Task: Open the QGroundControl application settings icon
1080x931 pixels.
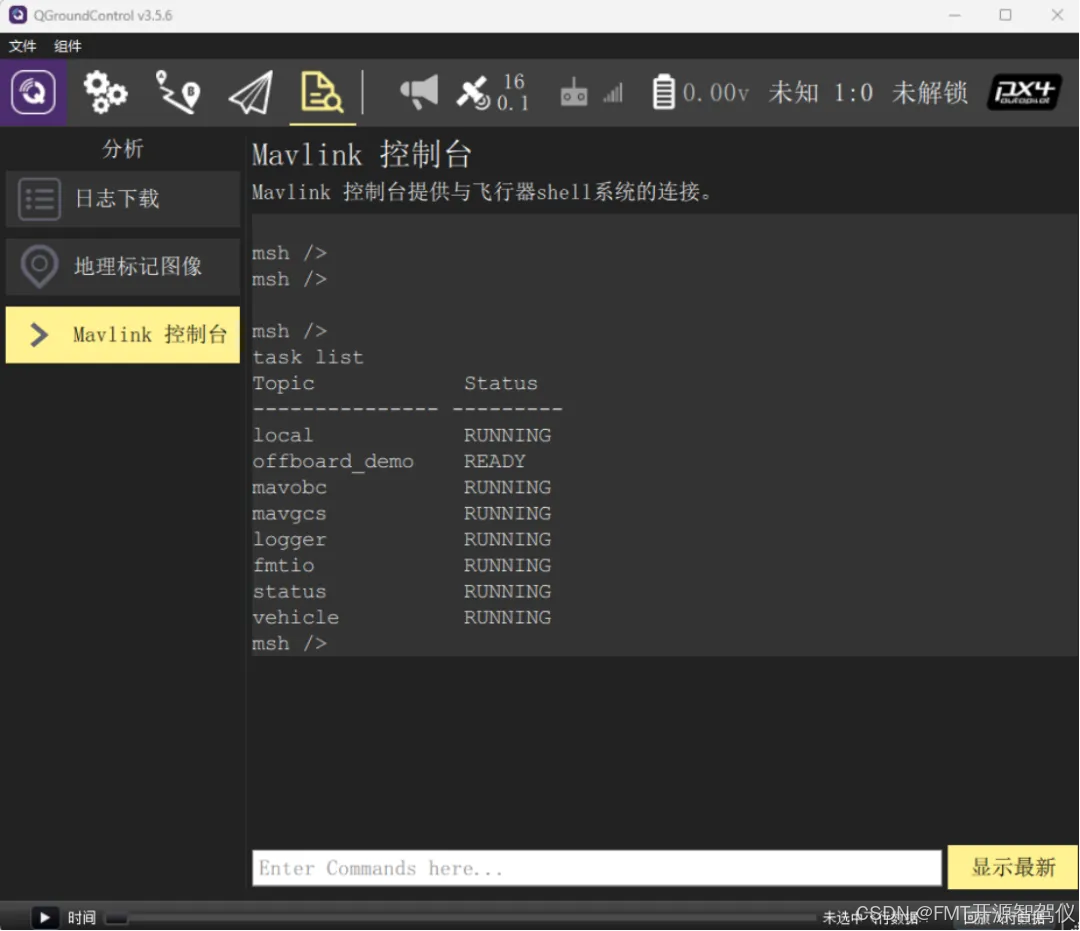Action: point(32,92)
